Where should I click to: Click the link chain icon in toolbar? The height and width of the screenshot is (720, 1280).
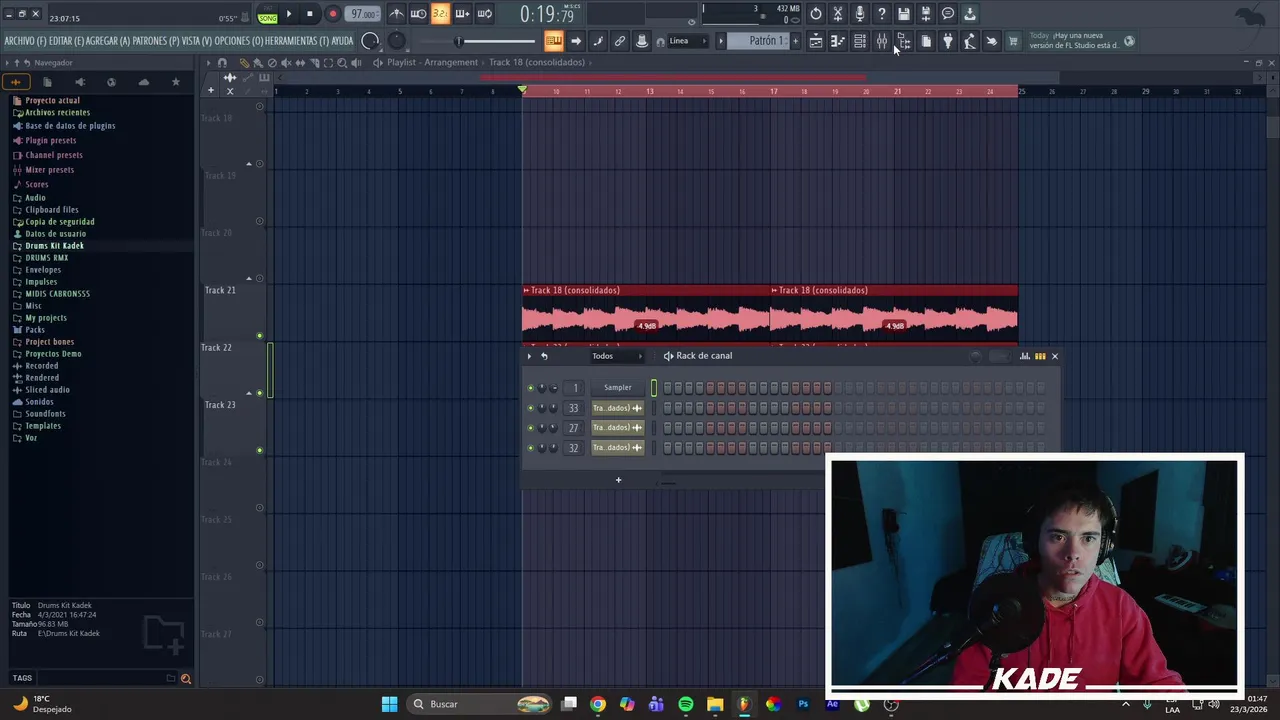click(x=620, y=41)
